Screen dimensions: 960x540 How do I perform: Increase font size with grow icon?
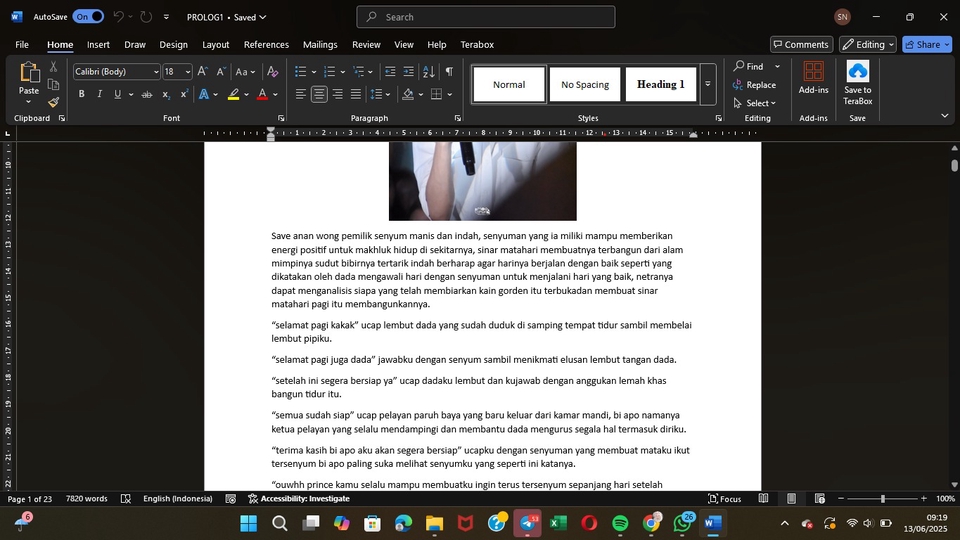pos(203,72)
